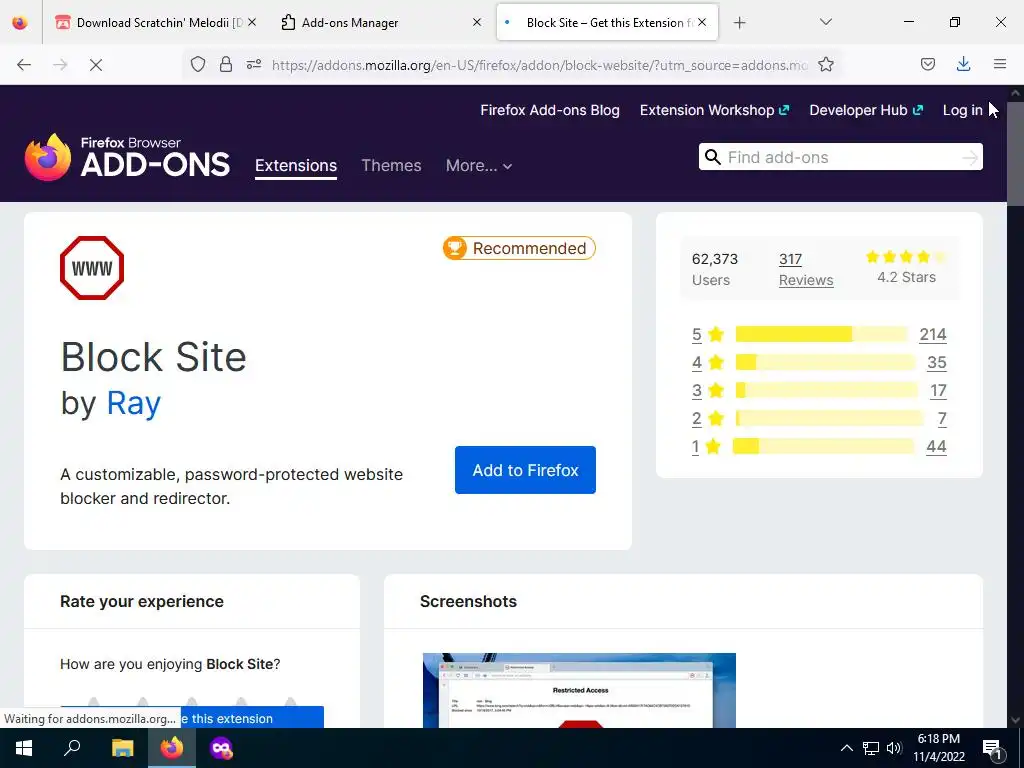Open Extension Workshop link
Viewport: 1024px width, 768px height.
point(714,110)
